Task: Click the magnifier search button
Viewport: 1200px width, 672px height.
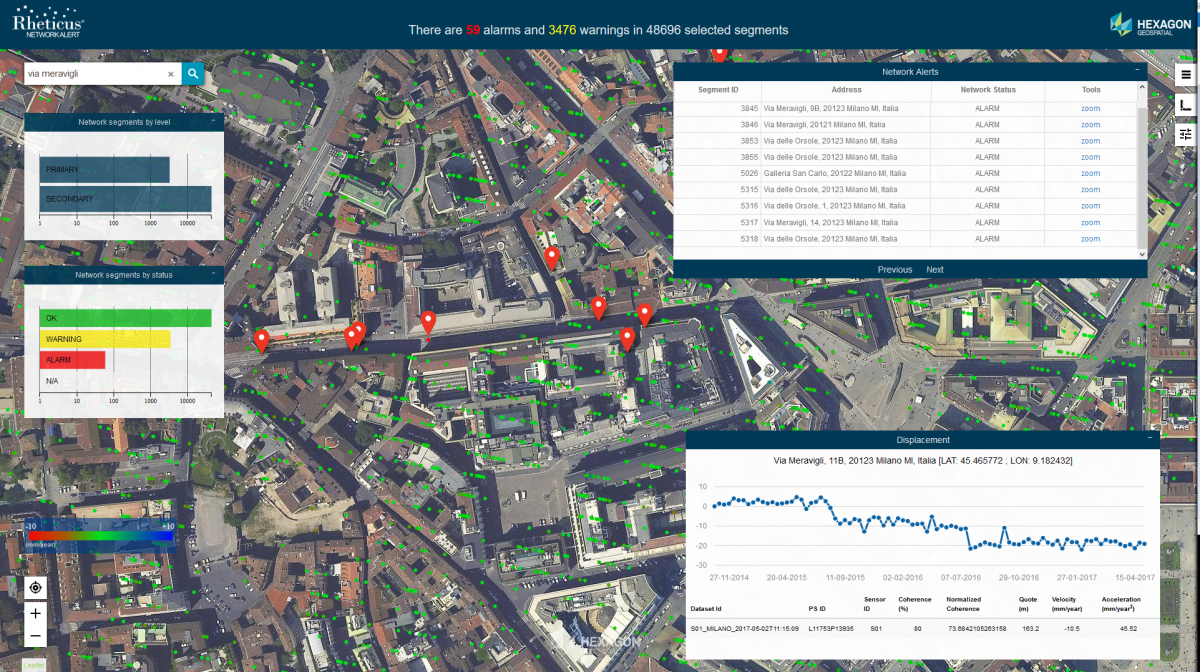Action: pos(193,73)
